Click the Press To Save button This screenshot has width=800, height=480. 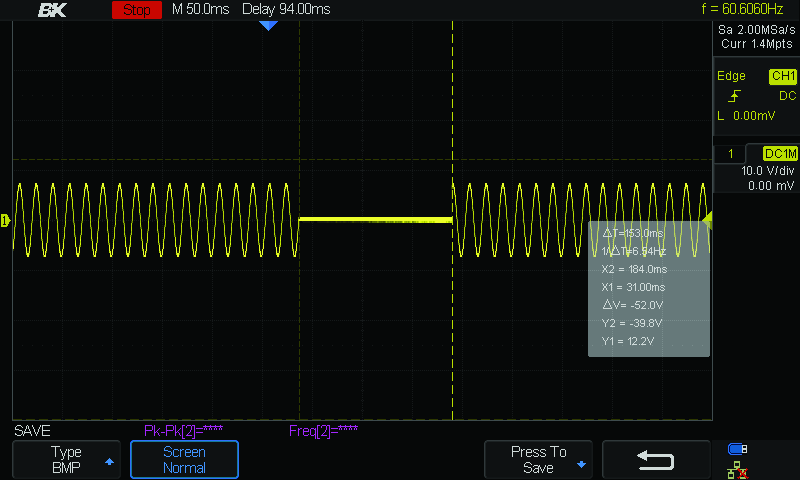(538, 460)
